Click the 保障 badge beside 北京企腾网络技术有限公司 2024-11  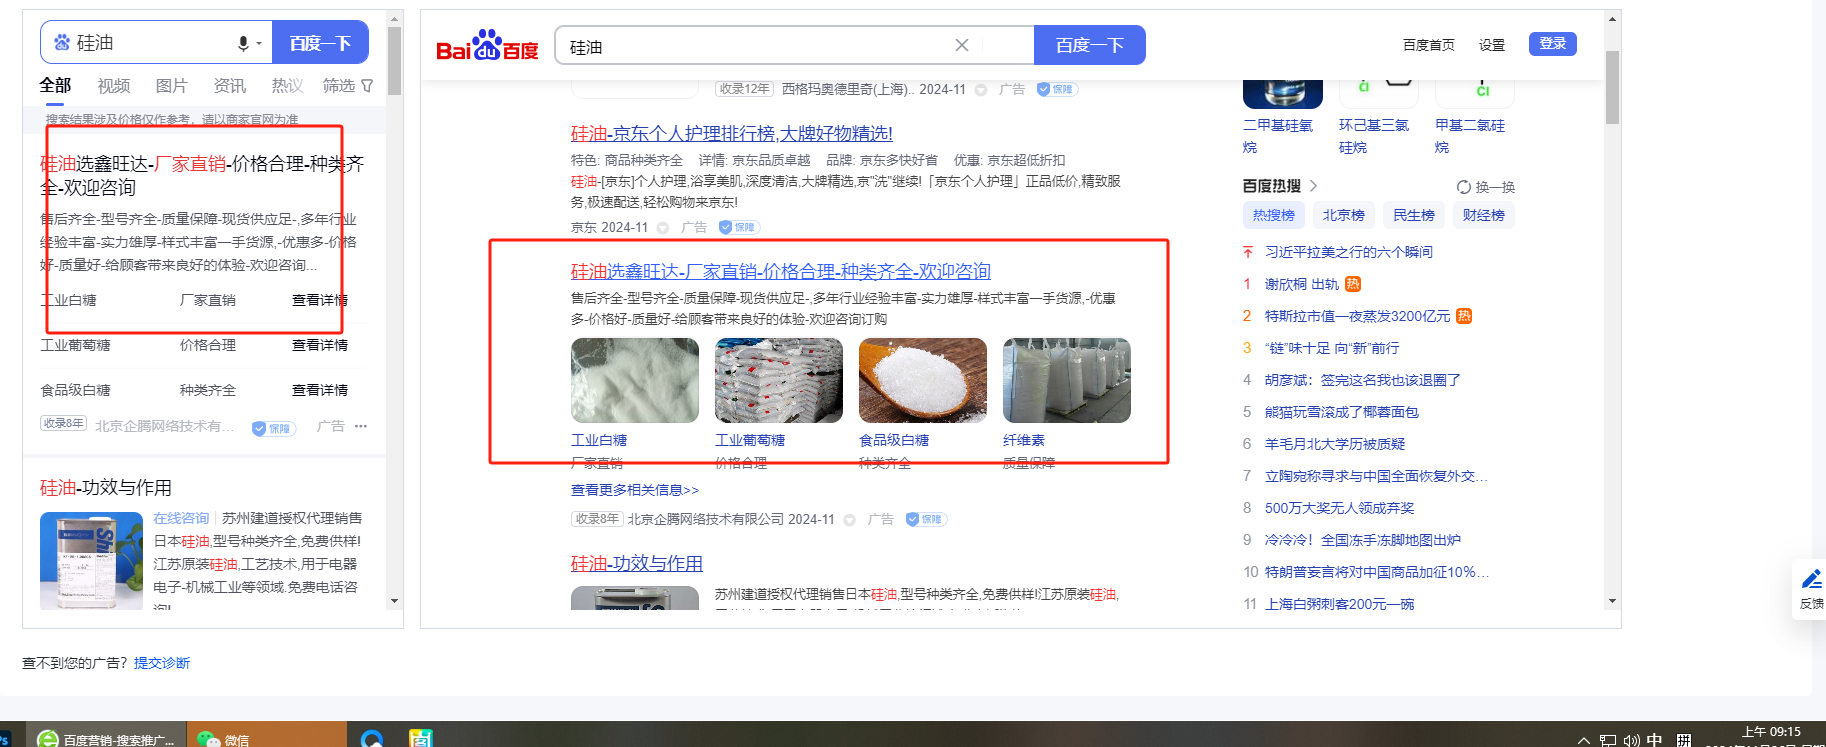point(926,519)
